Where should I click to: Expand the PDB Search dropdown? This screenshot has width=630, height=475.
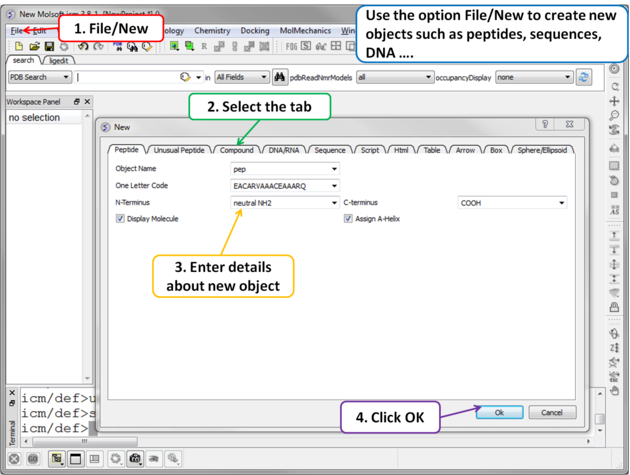coord(40,77)
